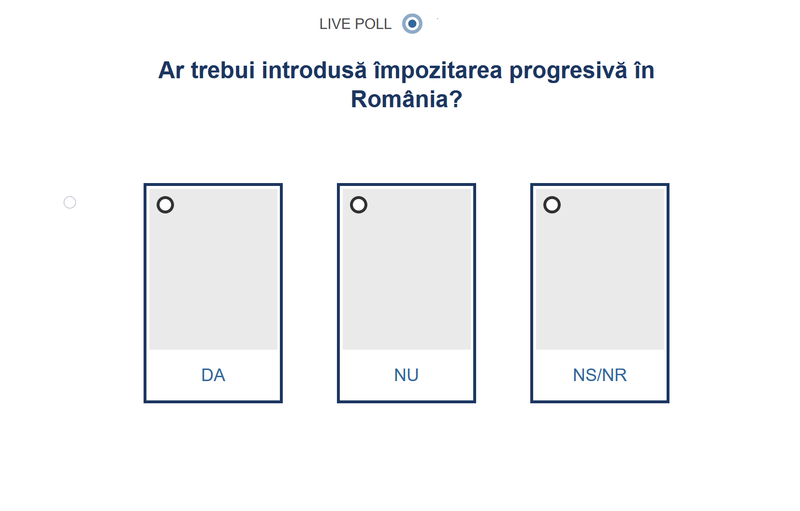This screenshot has width=800, height=511.
Task: Click the word "trebui" in the question
Action: point(227,71)
